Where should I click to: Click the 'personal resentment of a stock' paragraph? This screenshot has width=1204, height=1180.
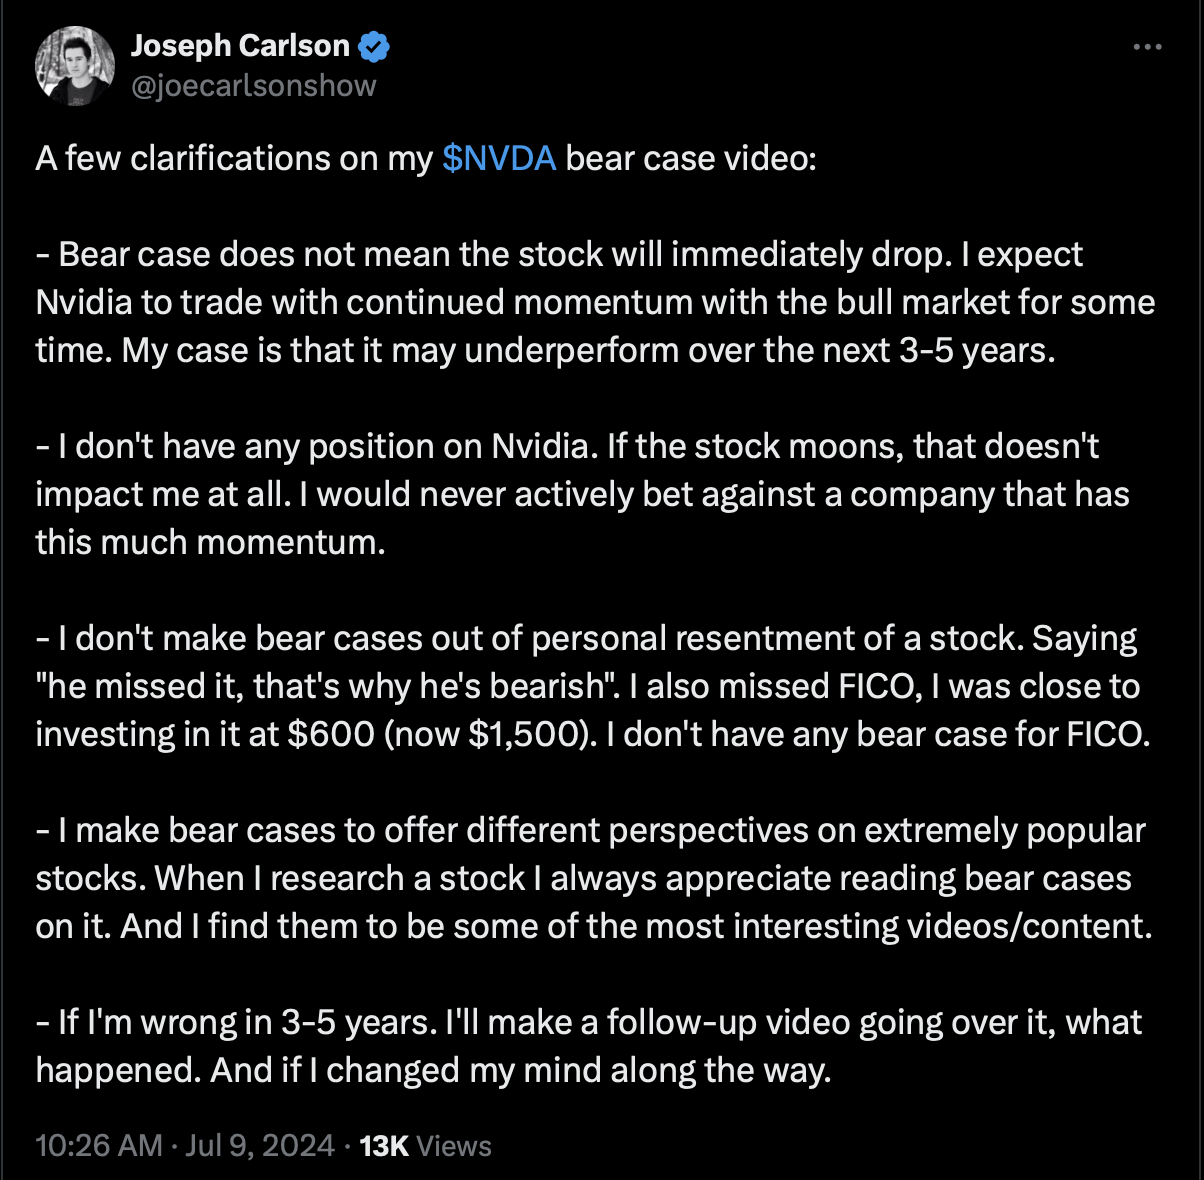tap(593, 686)
